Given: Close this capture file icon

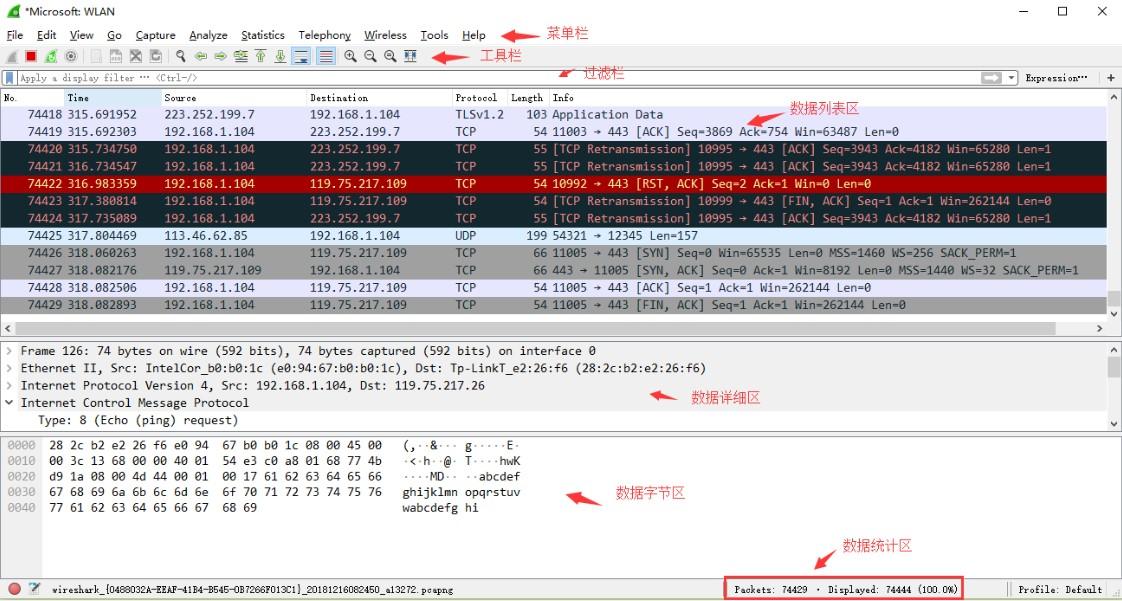Looking at the screenshot, I should [x=135, y=57].
